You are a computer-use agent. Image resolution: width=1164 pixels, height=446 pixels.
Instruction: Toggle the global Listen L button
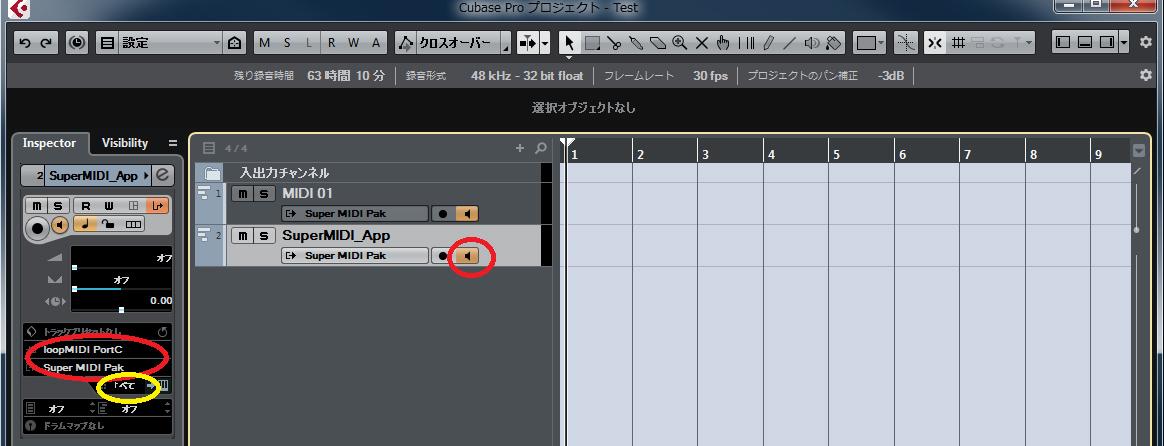click(309, 43)
